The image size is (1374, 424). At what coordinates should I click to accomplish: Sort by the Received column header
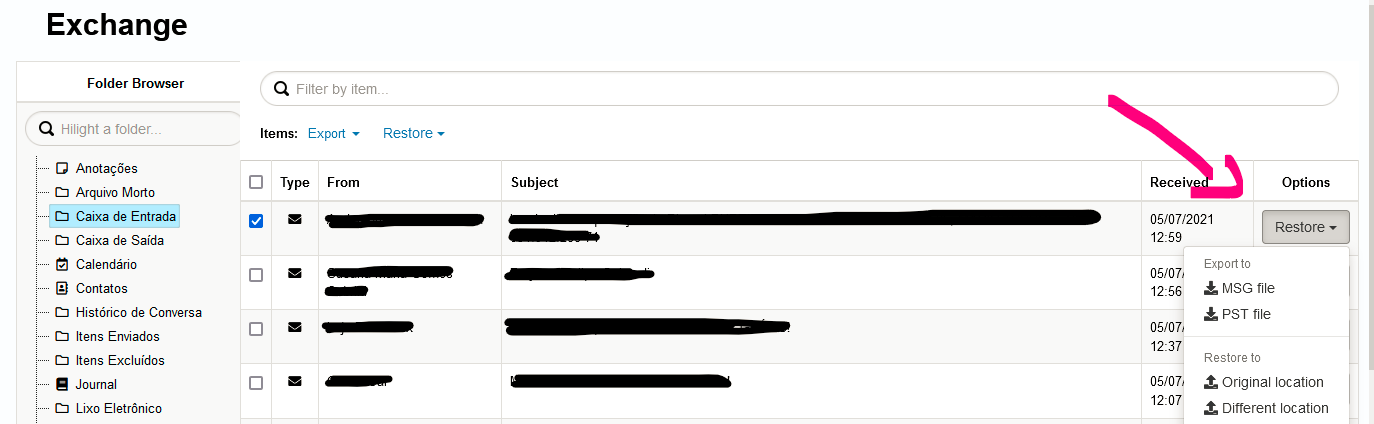click(1179, 182)
